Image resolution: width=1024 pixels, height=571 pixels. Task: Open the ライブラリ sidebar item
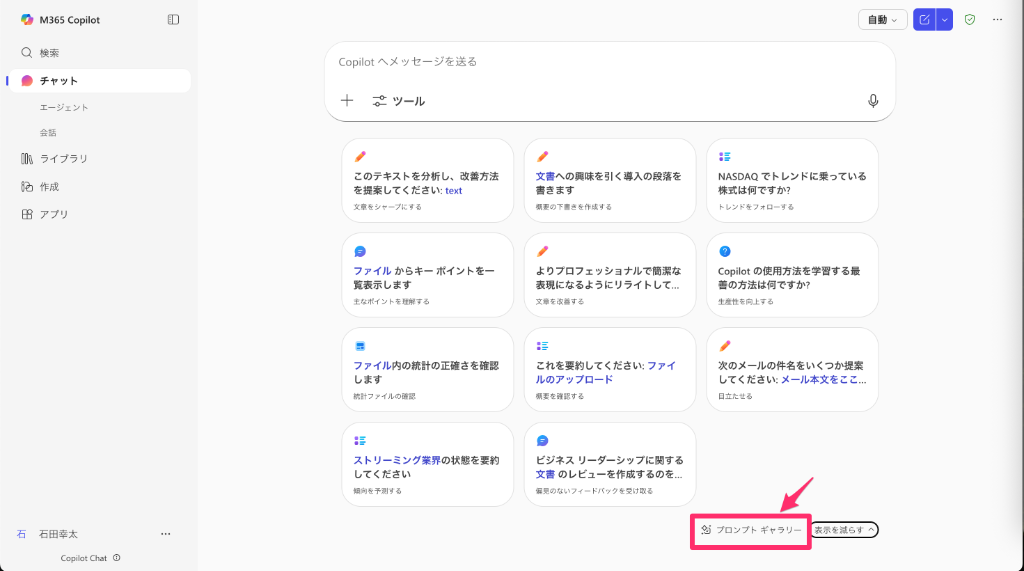point(63,159)
